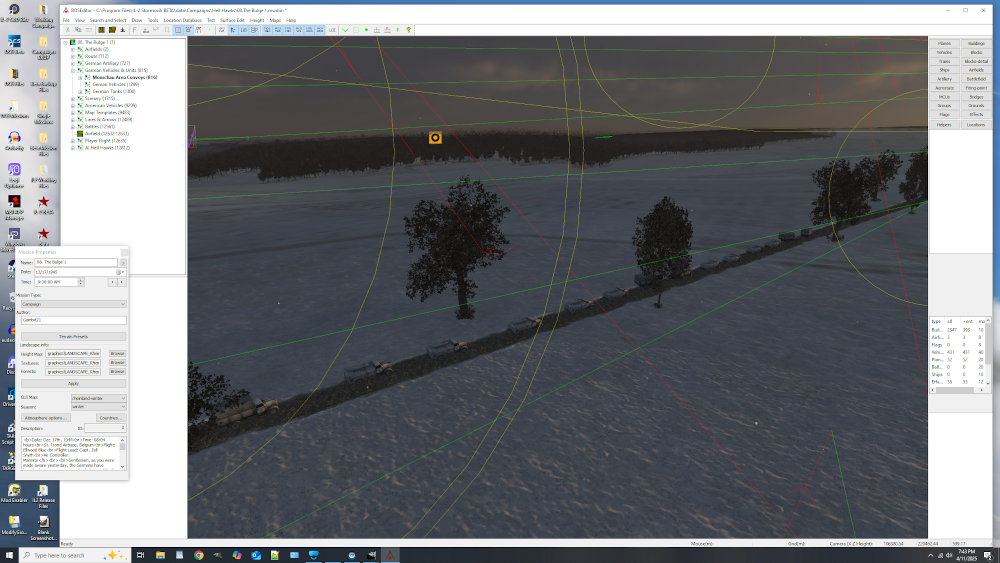Open File Explorer from the taskbar
Screen dimensions: 1000x563
click(x=160, y=555)
